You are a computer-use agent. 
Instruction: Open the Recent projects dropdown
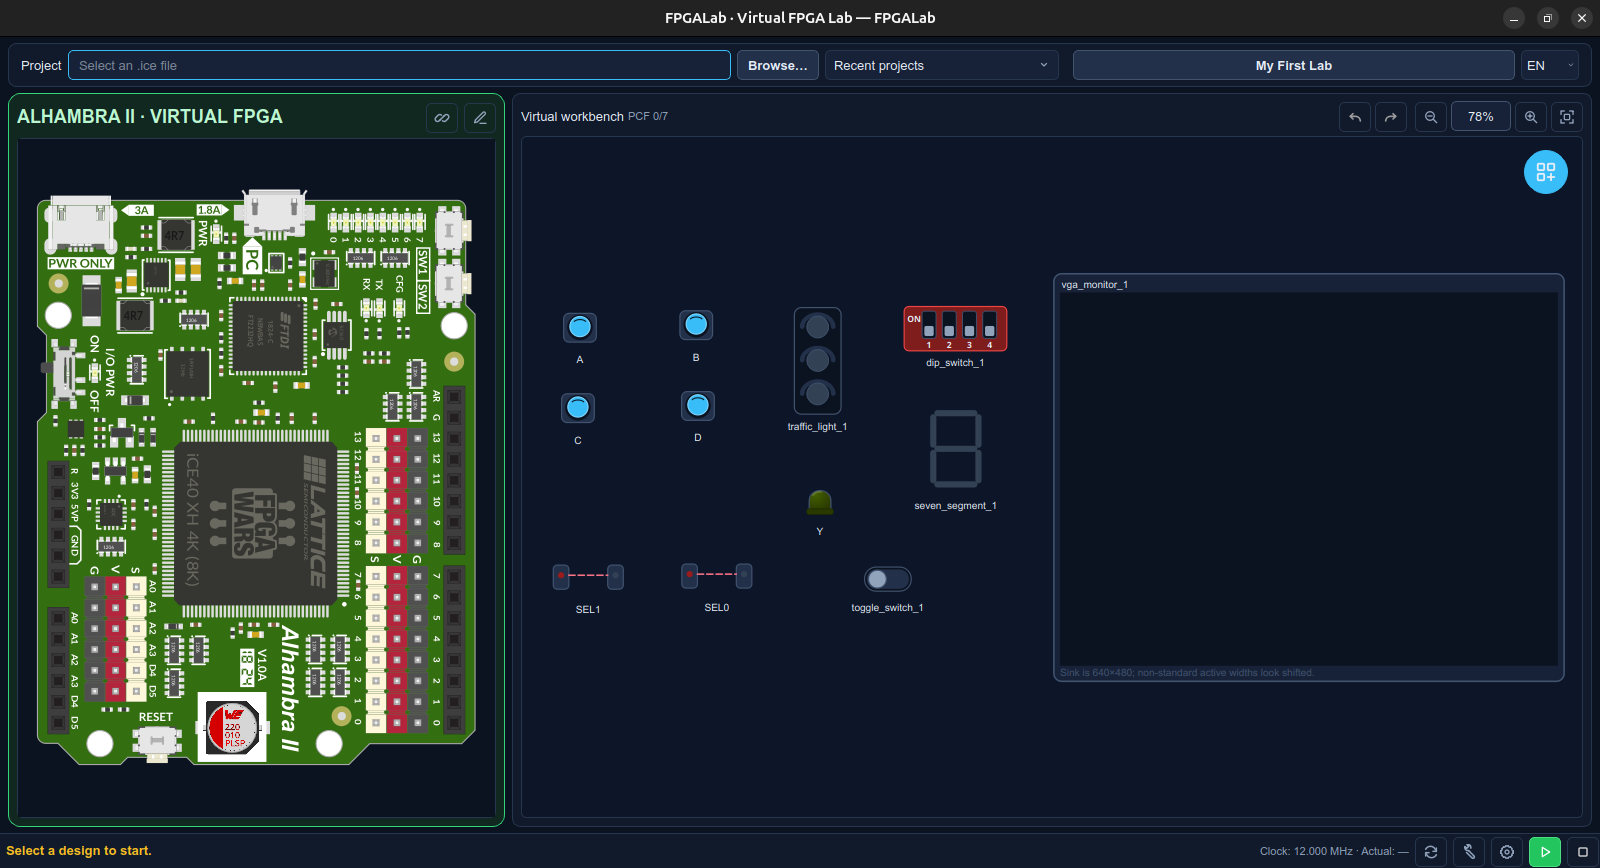(941, 65)
